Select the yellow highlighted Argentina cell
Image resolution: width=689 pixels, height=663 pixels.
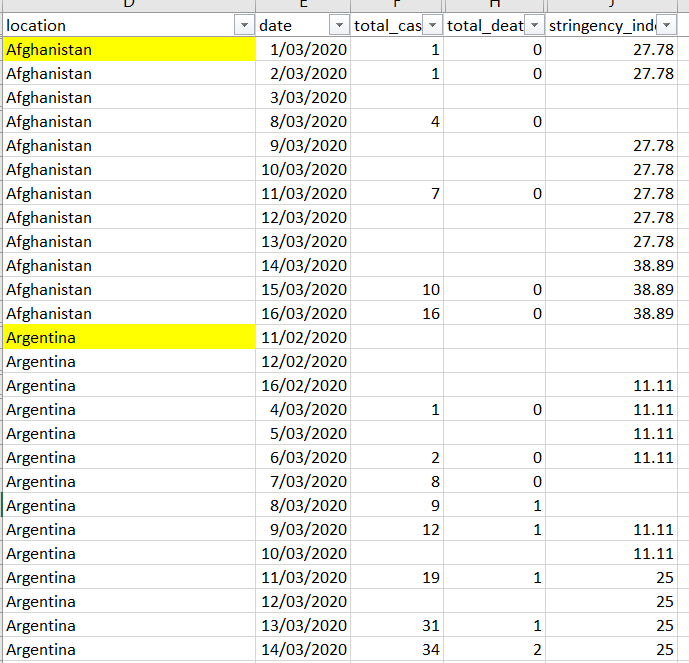129,337
